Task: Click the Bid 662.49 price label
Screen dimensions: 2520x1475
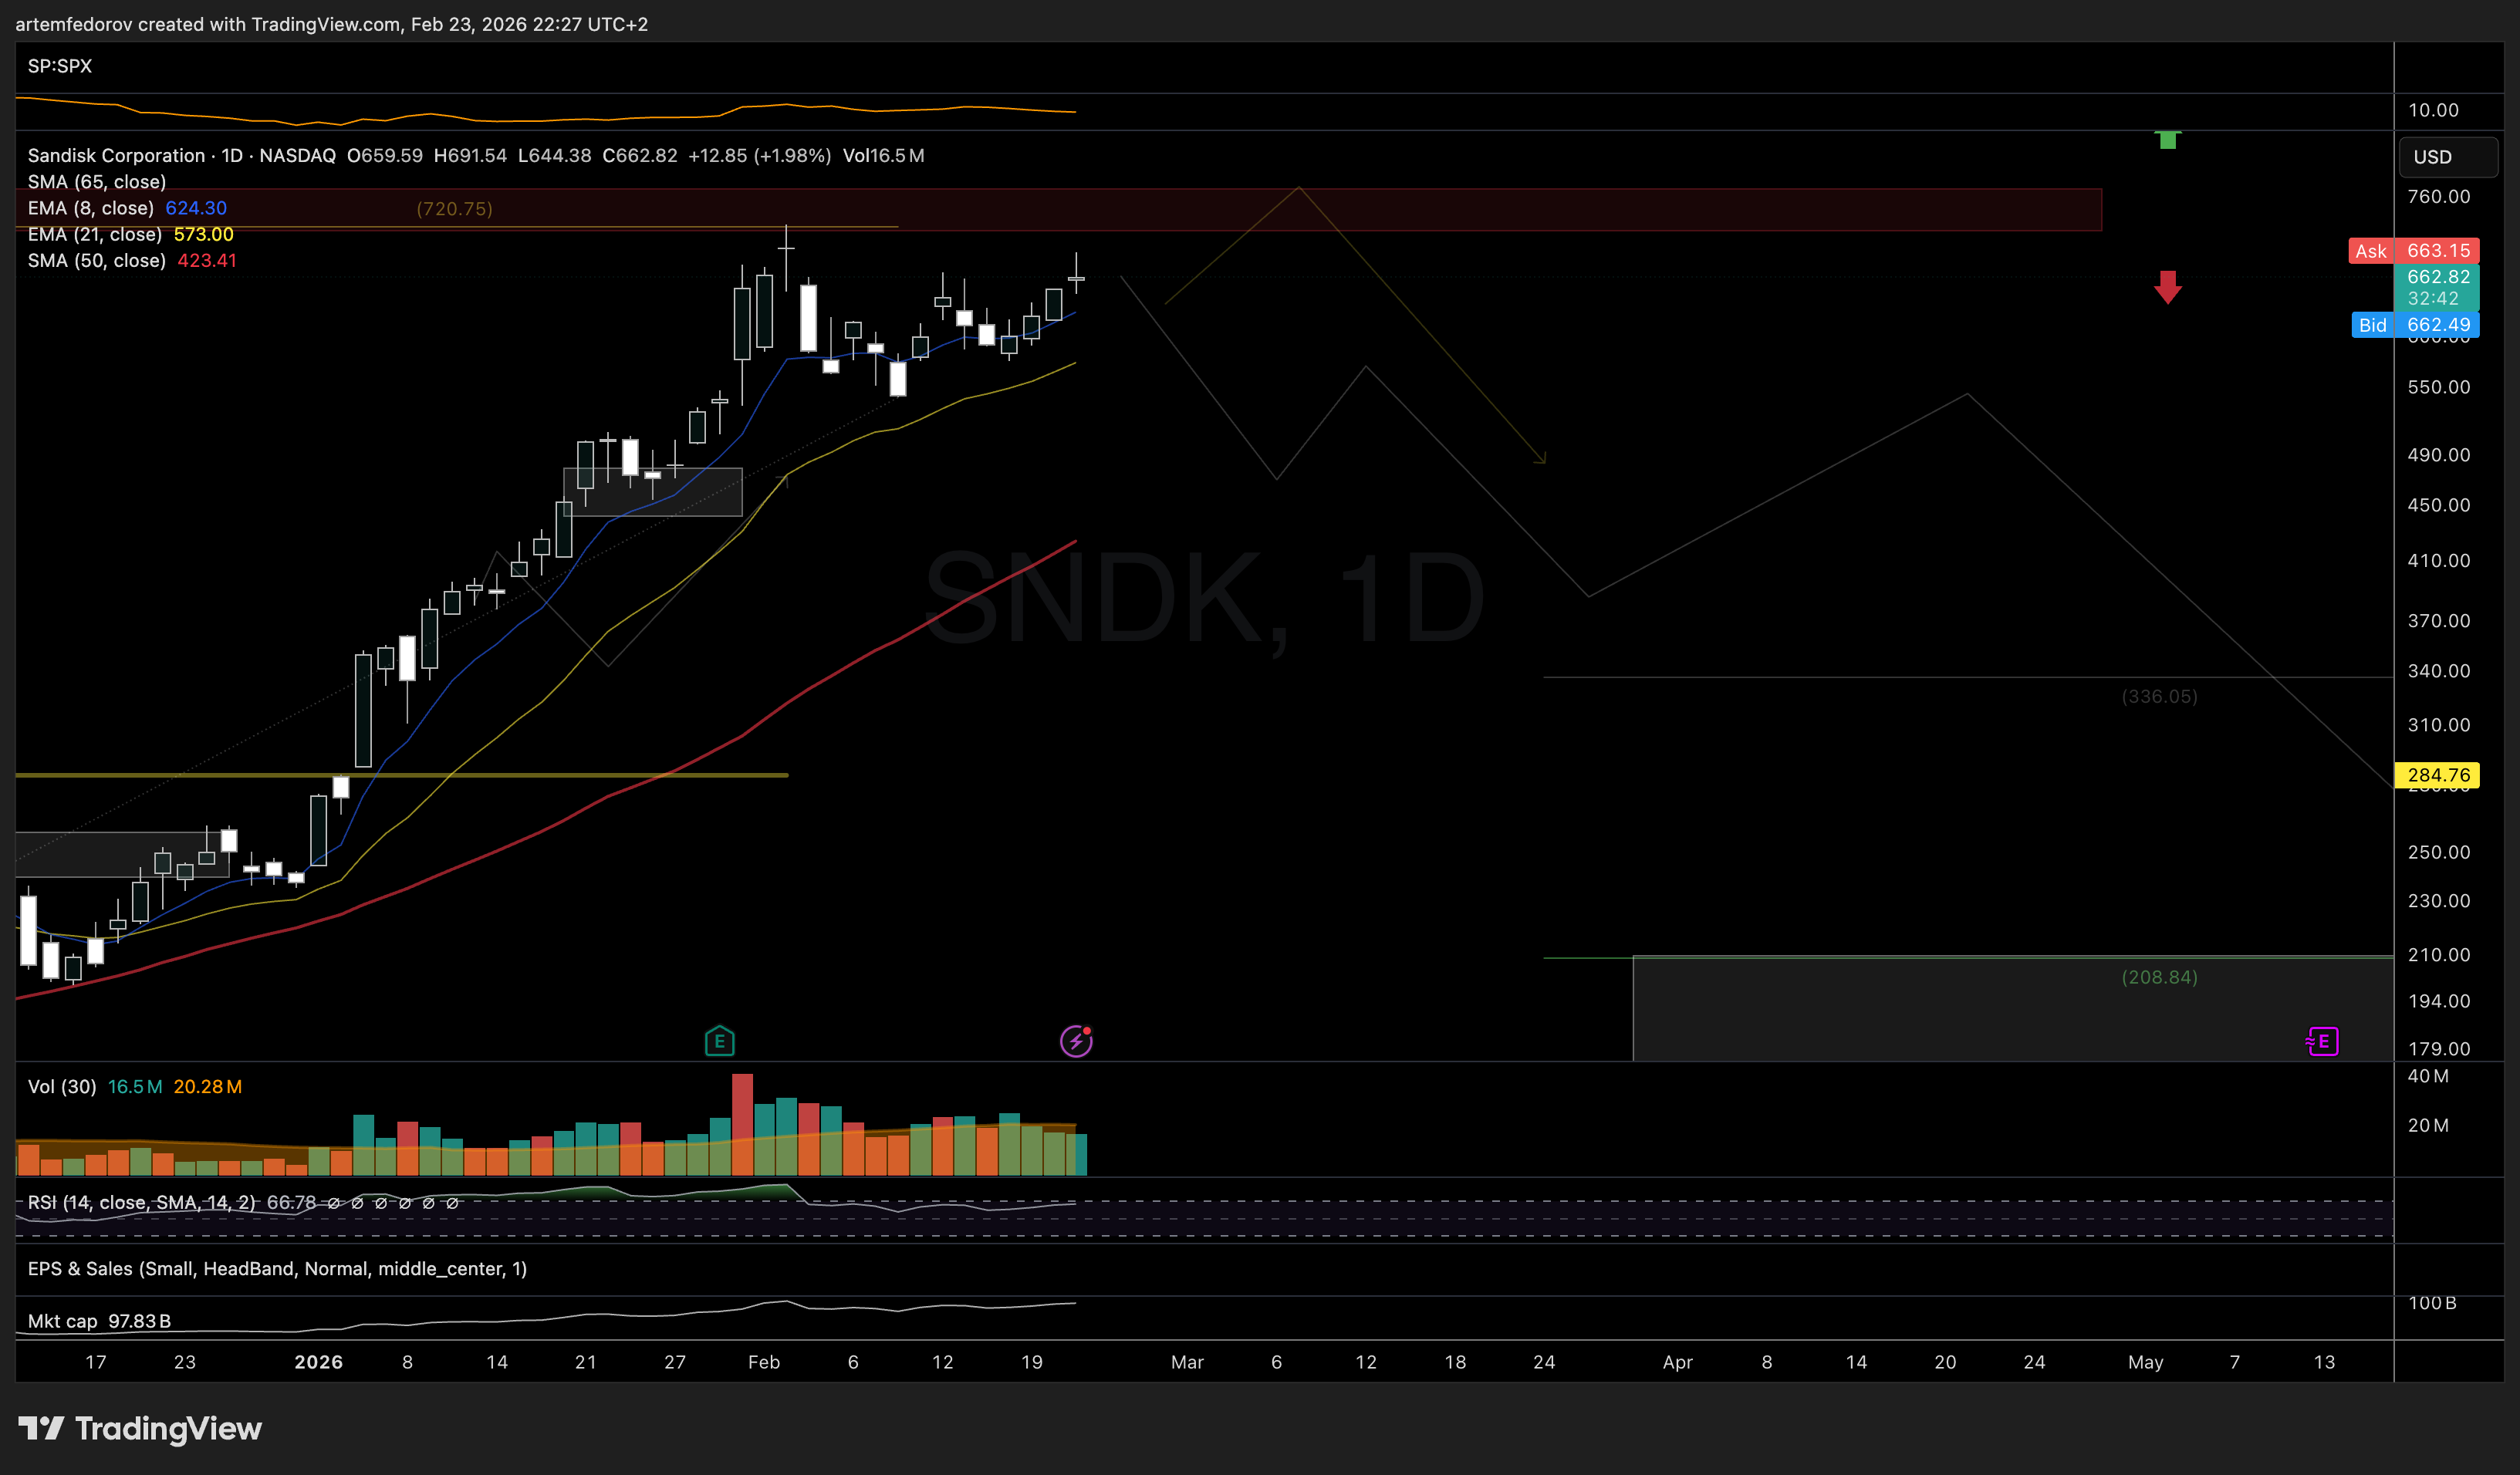Action: pyautogui.click(x=2415, y=325)
